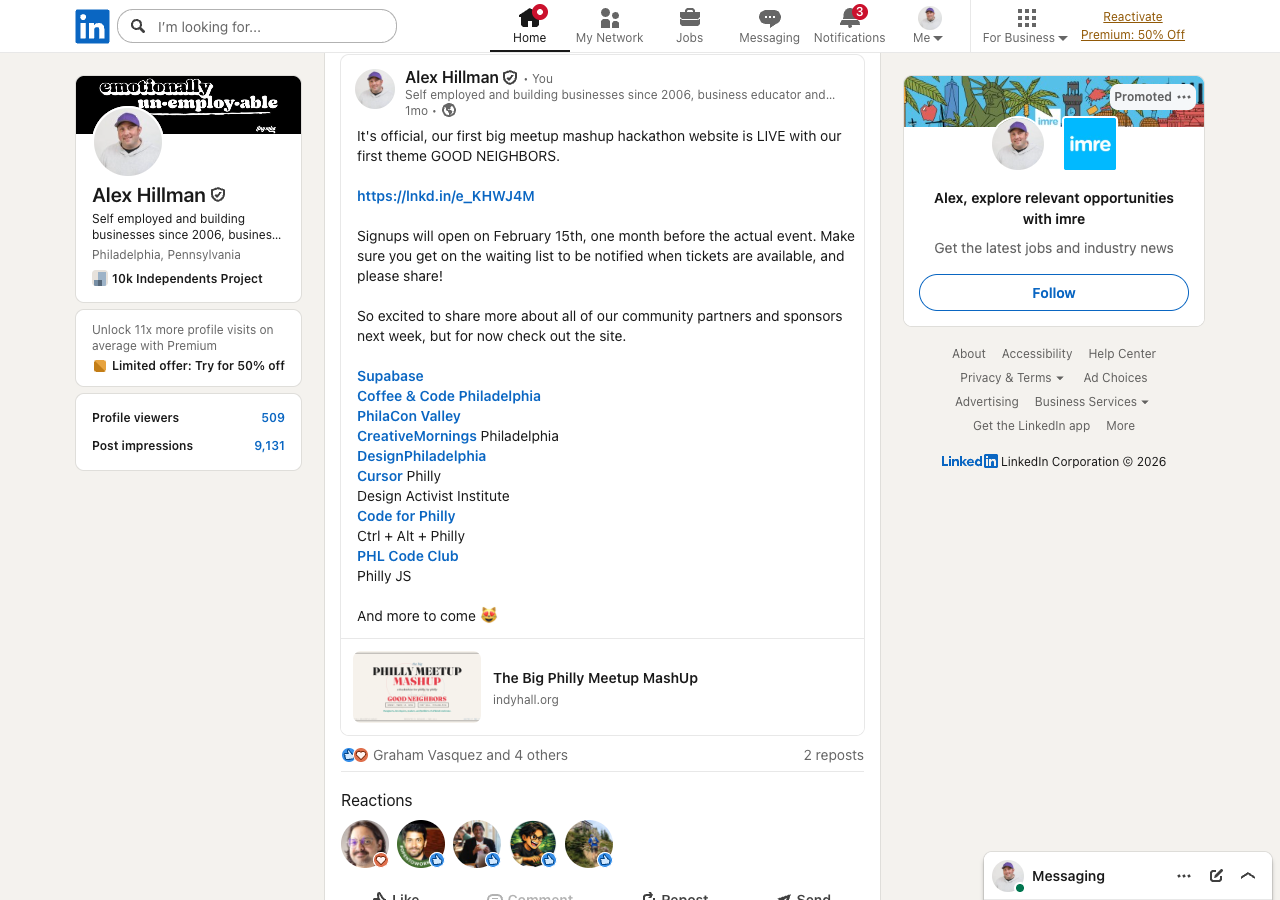Expand the For Business dropdown

[1025, 38]
